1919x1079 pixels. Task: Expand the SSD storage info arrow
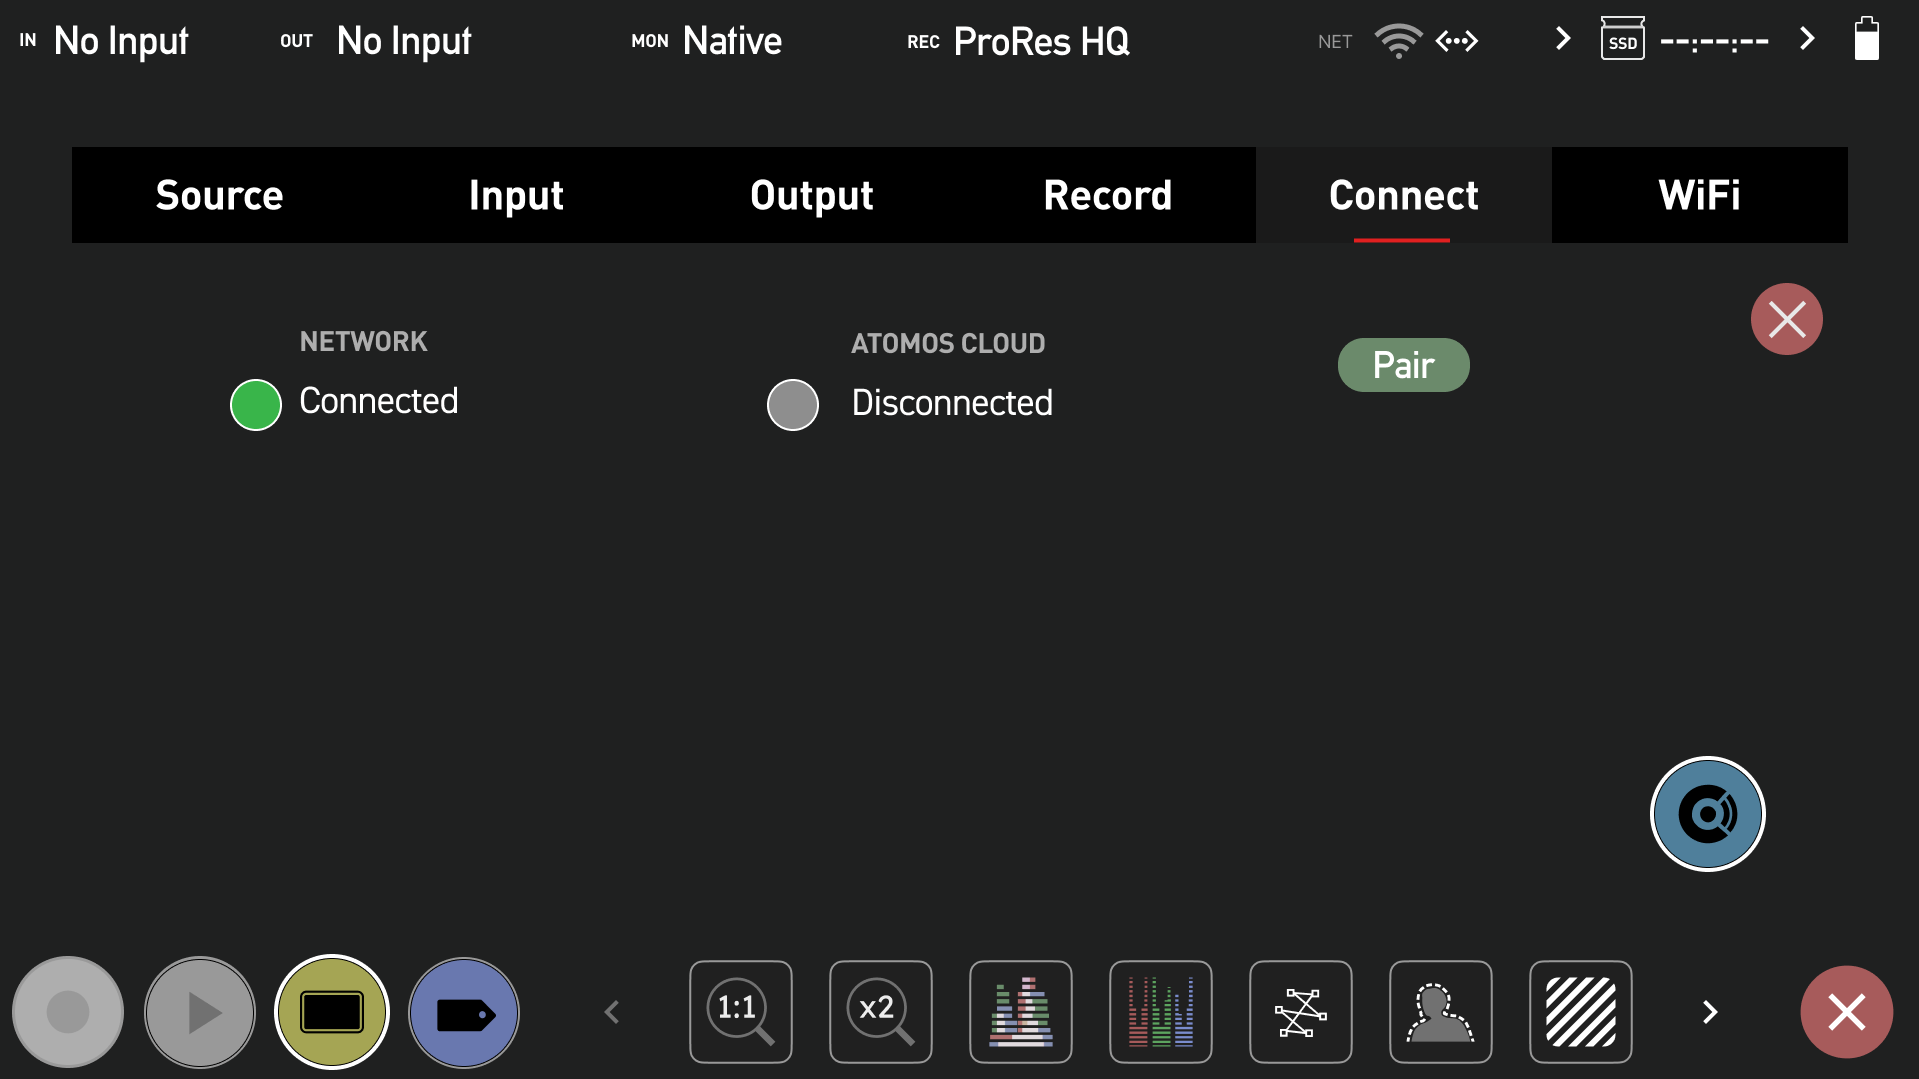click(x=1806, y=40)
